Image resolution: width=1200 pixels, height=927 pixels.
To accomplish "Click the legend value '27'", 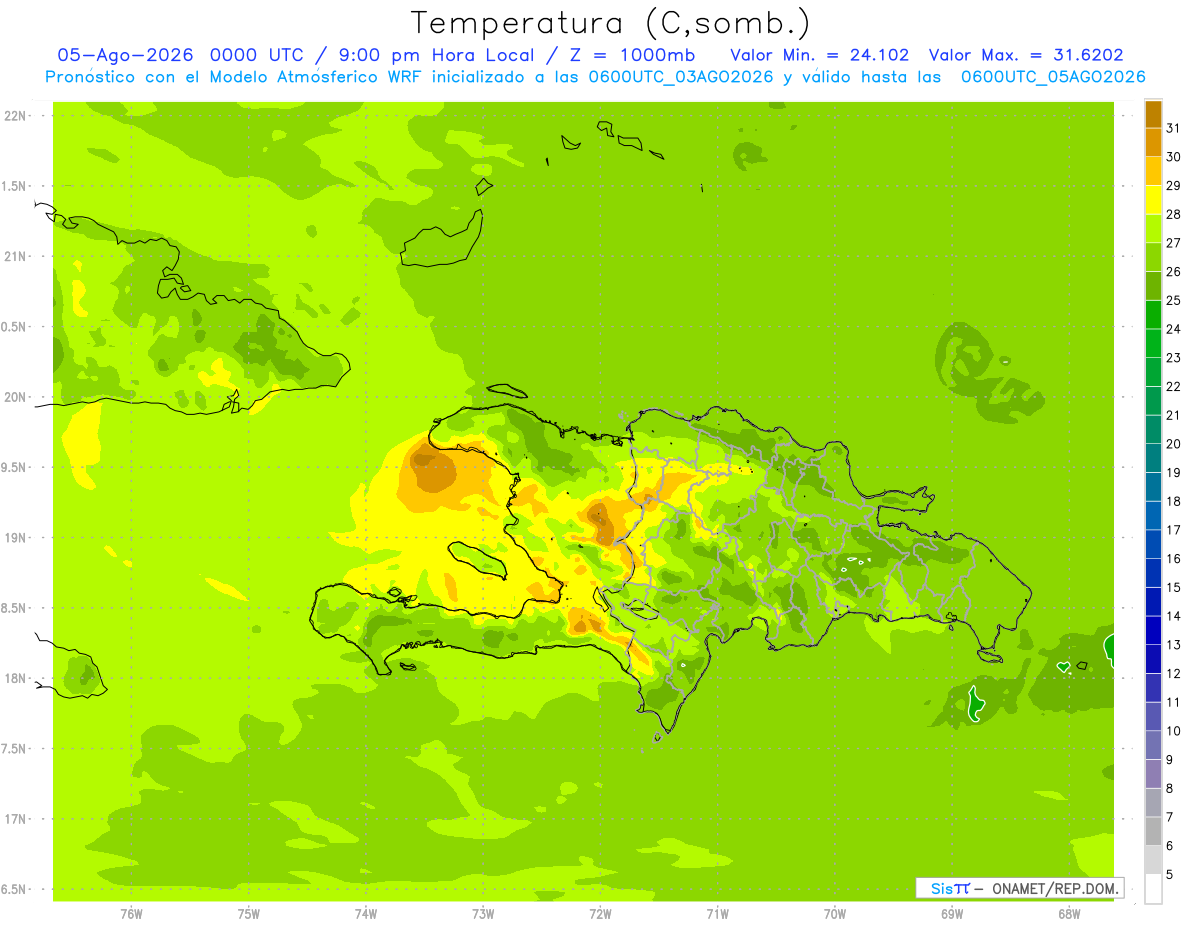I will tap(1173, 243).
